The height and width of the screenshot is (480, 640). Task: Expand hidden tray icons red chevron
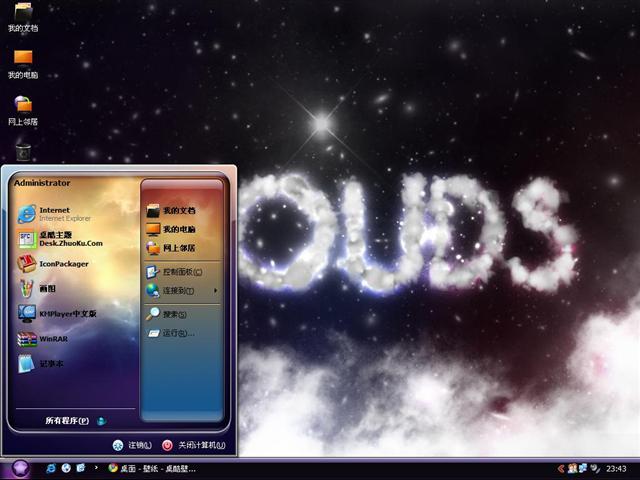tap(561, 469)
